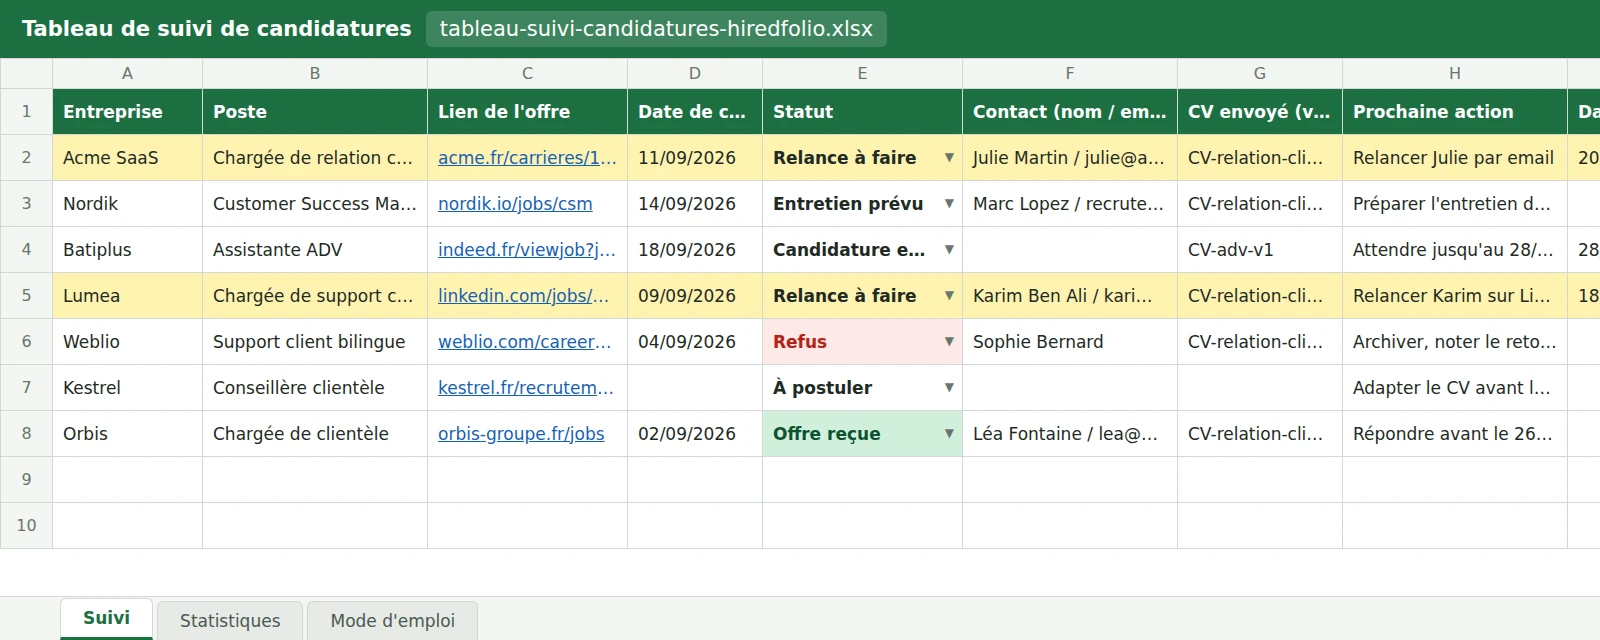Switch to the Suivi sheet tab
This screenshot has height=640, width=1600.
click(x=106, y=618)
